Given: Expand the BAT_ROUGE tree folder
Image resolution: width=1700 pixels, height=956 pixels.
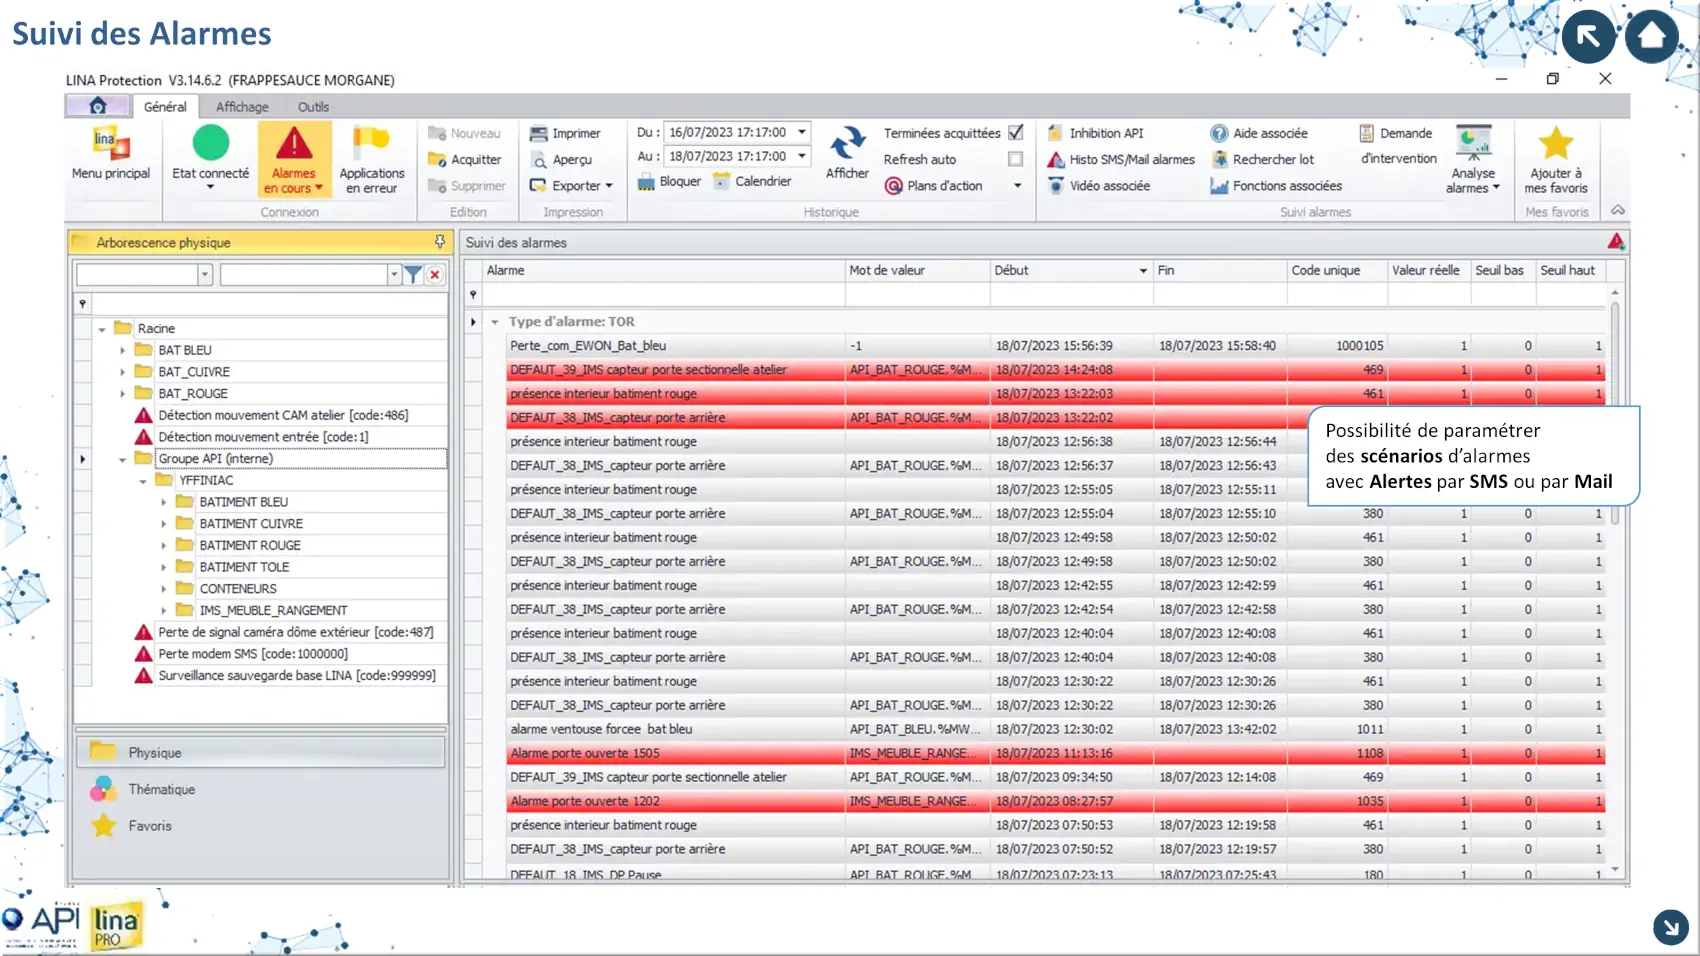Looking at the screenshot, I should pos(123,394).
